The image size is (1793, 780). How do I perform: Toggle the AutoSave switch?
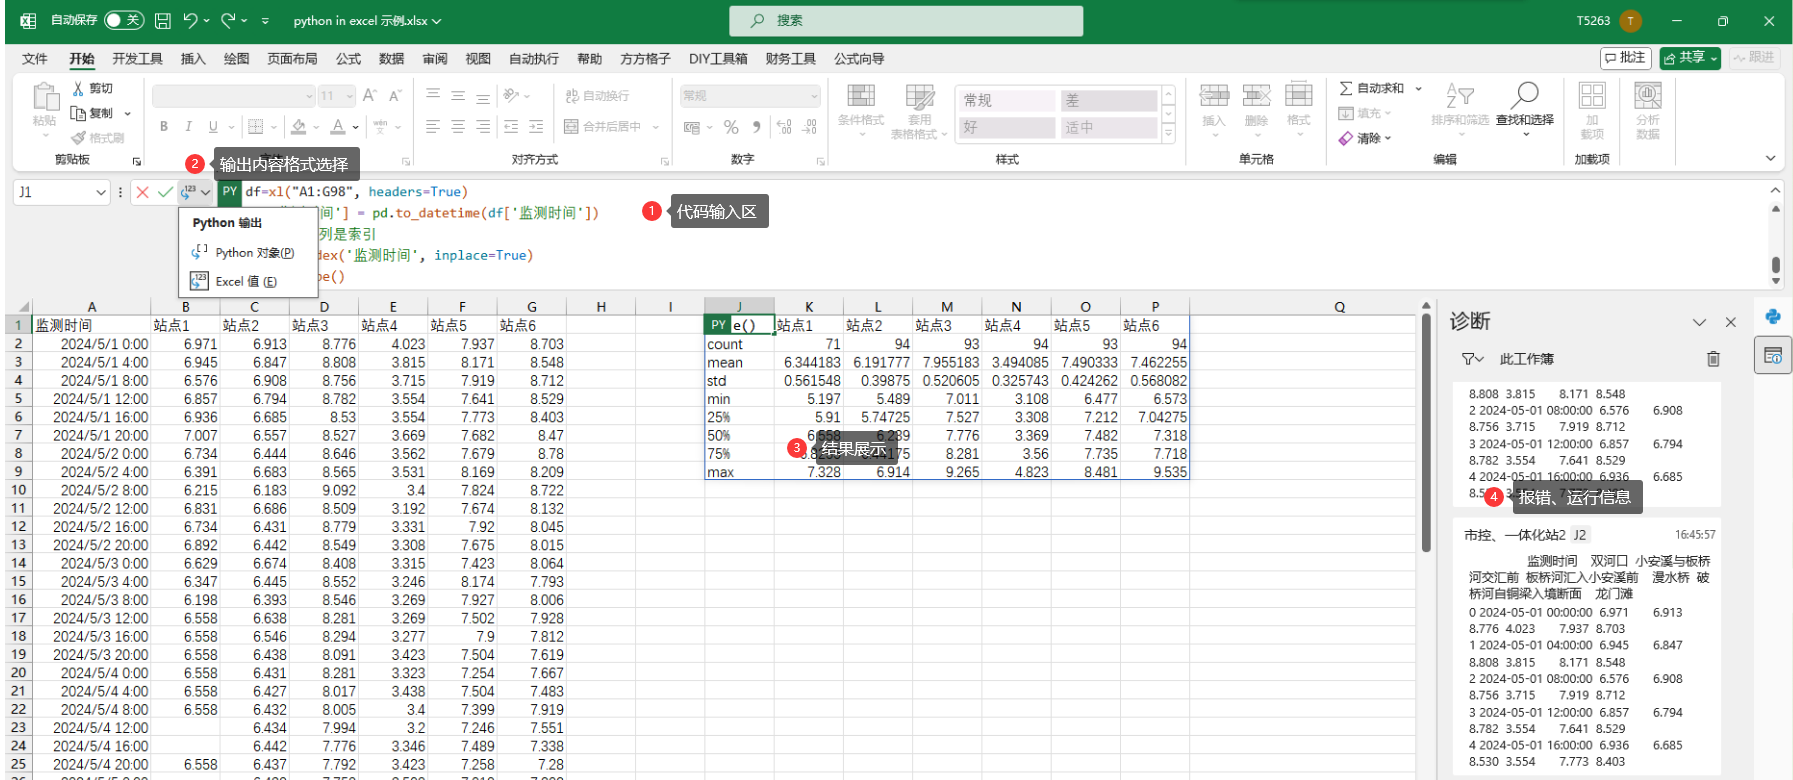[124, 20]
